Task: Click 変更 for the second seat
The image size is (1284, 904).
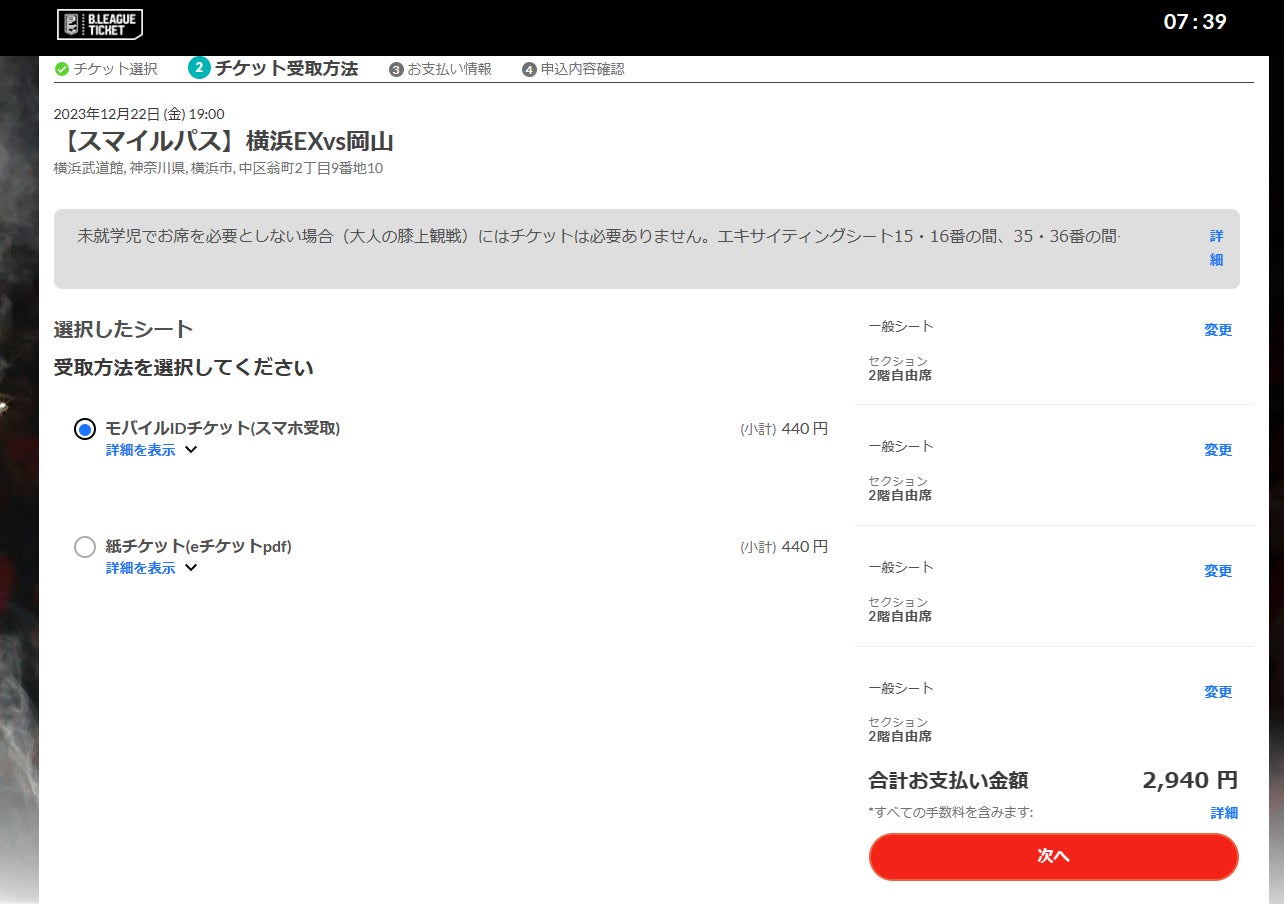Action: 1217,450
